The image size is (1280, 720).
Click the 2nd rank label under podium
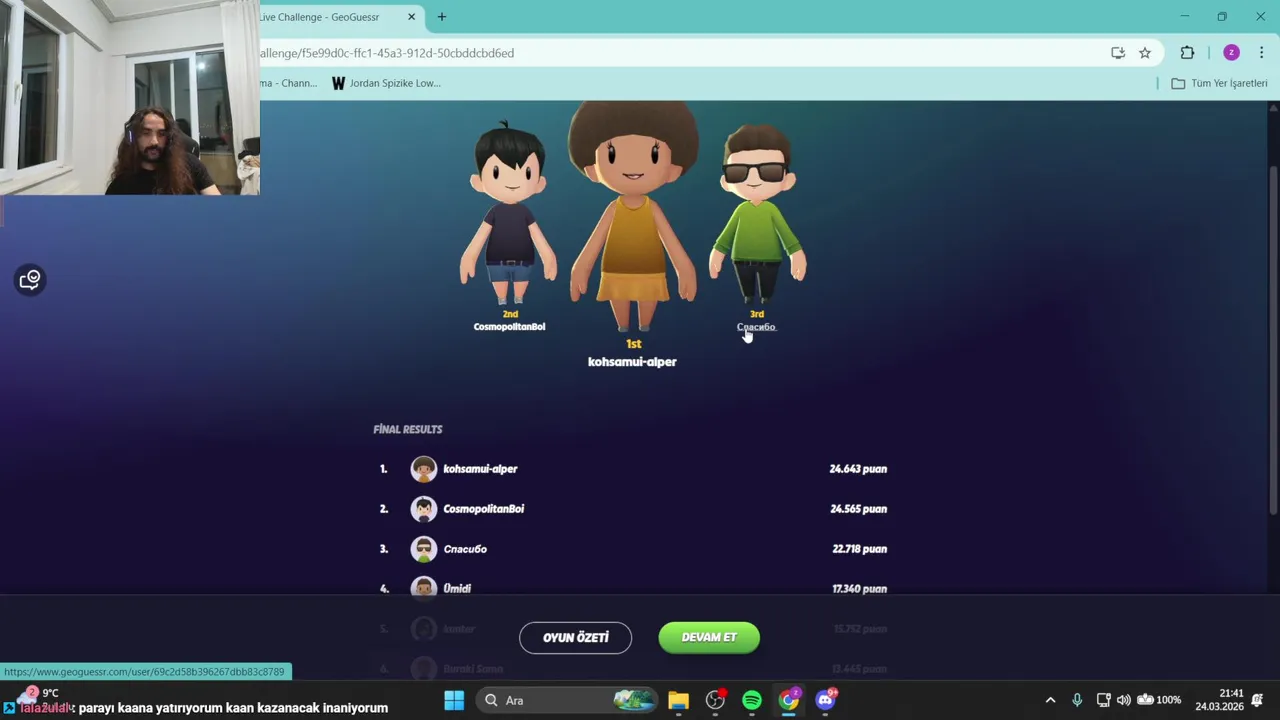point(510,314)
